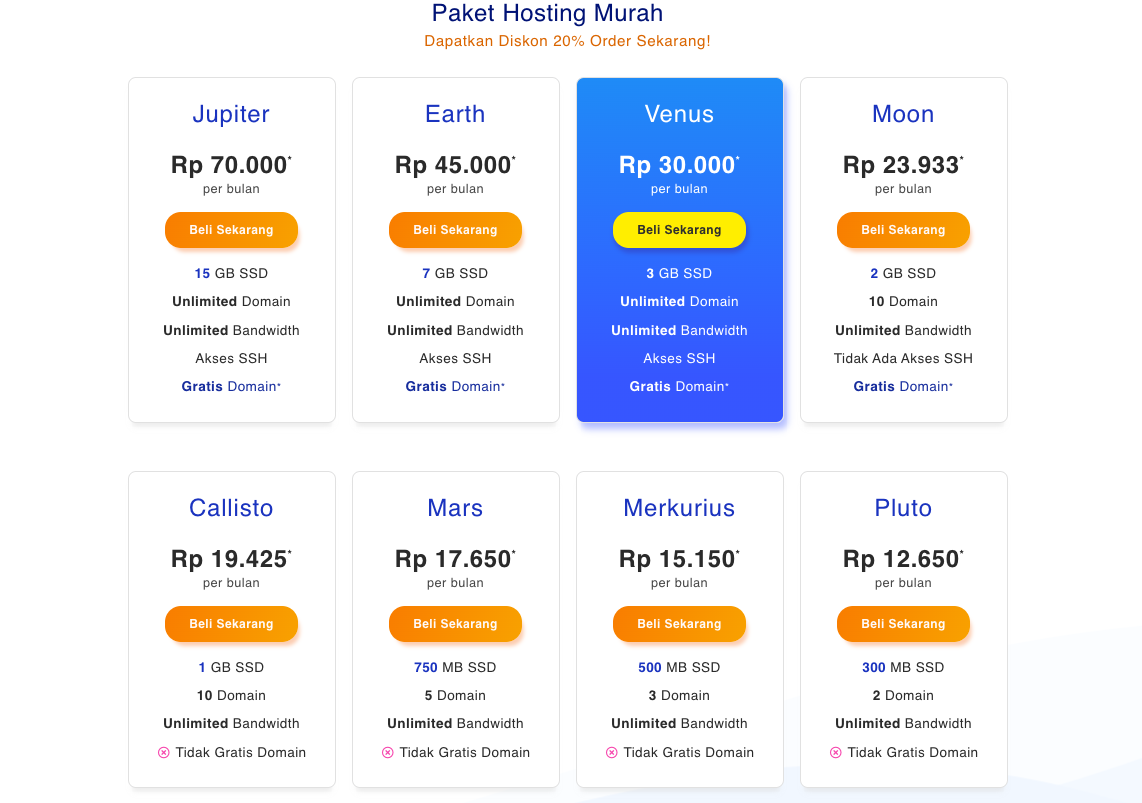Click the Dapatkan Diskon 20% promo text
Image resolution: width=1142 pixels, height=803 pixels.
(567, 41)
